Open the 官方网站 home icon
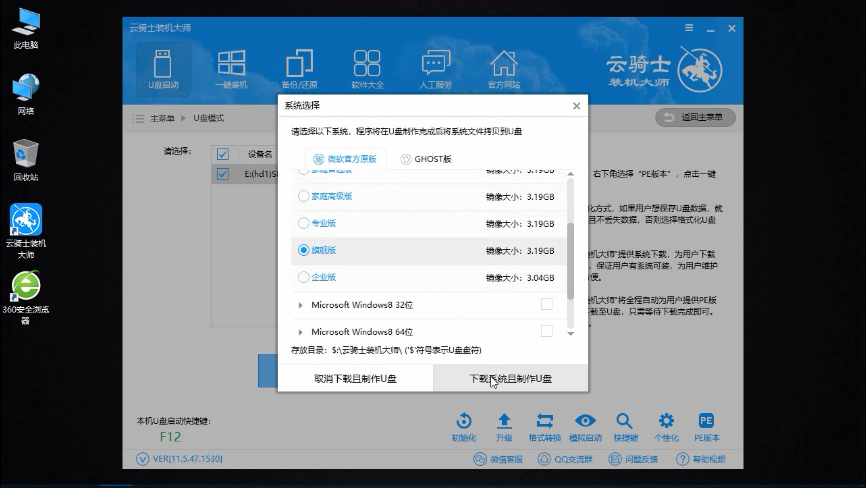866x488 pixels. (504, 69)
